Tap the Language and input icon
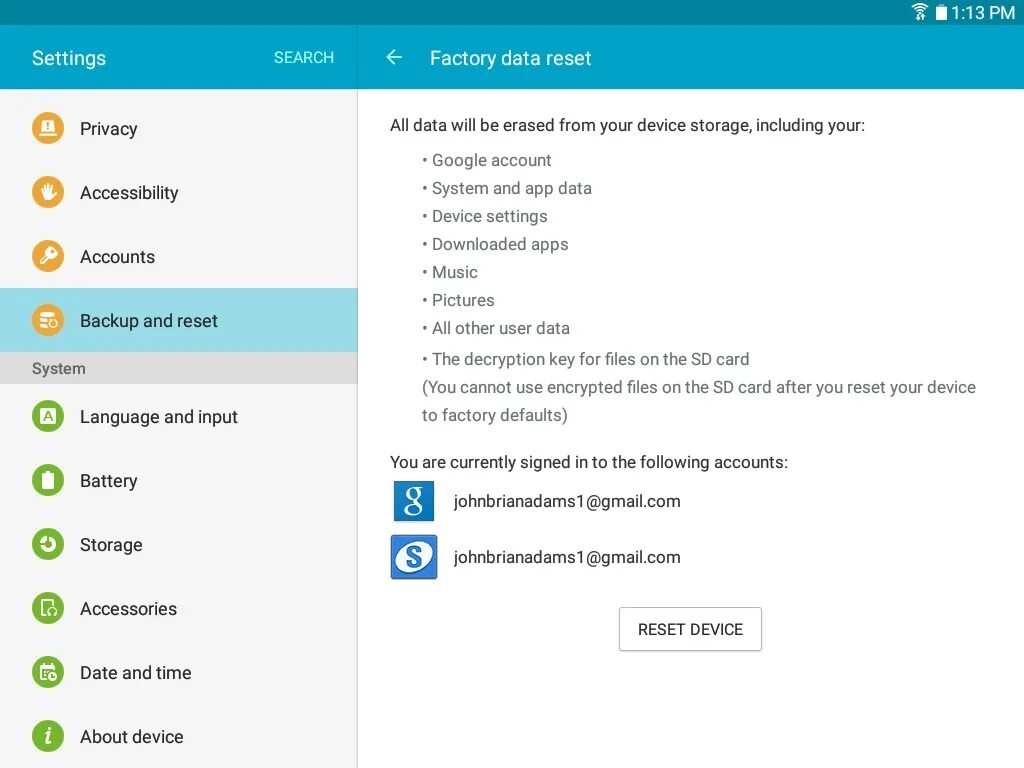1024x768 pixels. pos(48,416)
